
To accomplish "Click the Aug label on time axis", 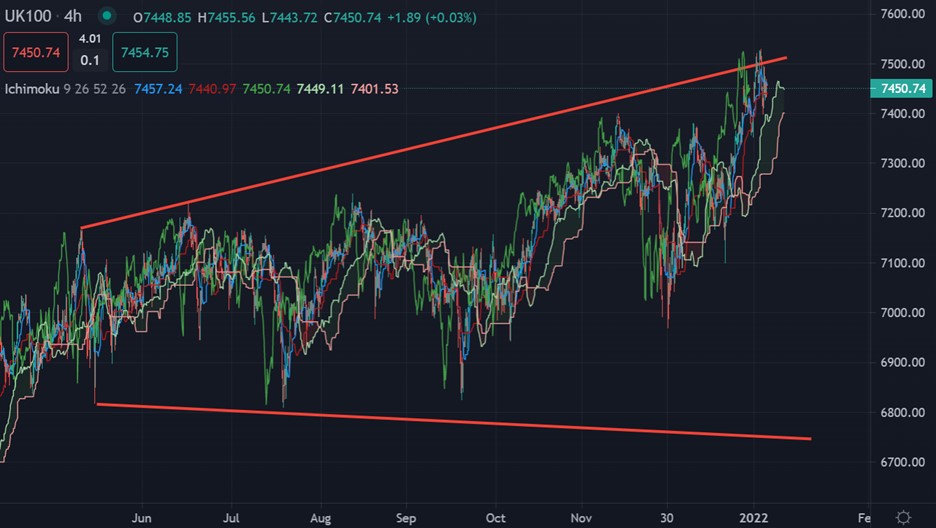I will coord(321,518).
